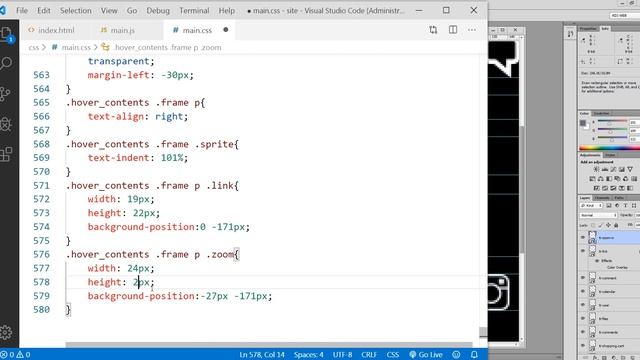
Task: Hide the tr-files layer
Action: [x=583, y=318]
